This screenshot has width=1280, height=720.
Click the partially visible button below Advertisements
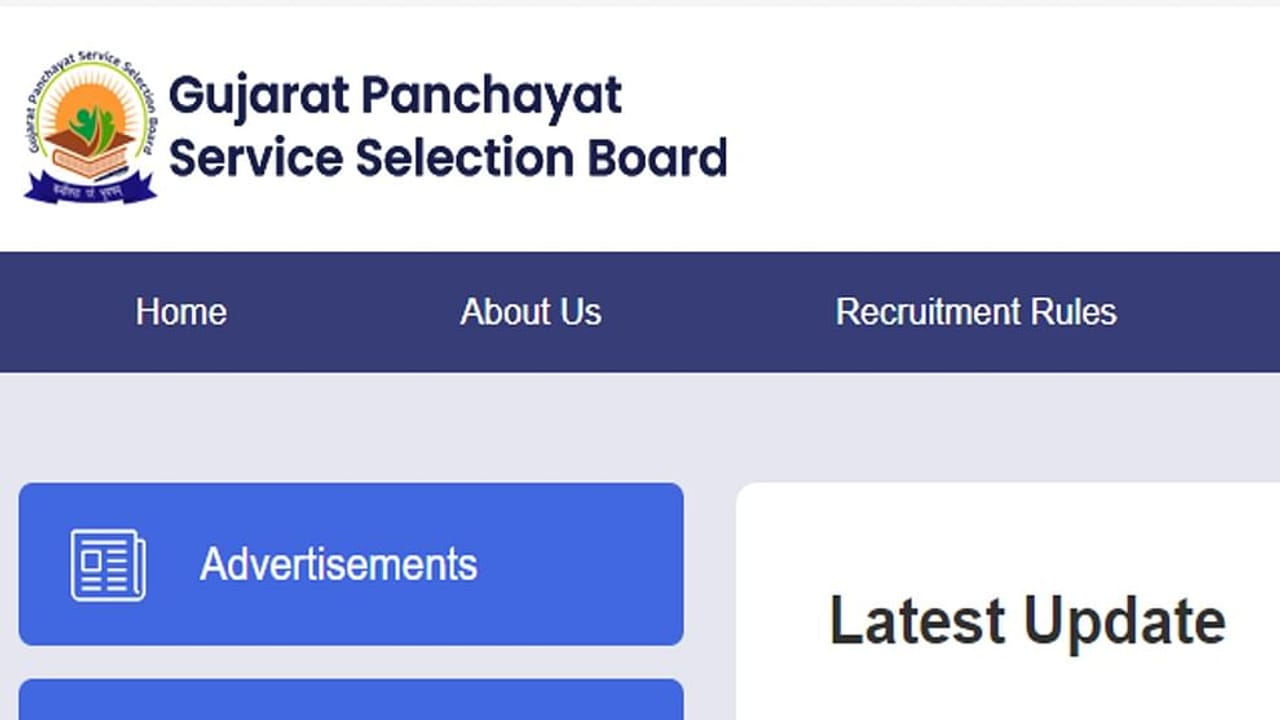click(350, 700)
